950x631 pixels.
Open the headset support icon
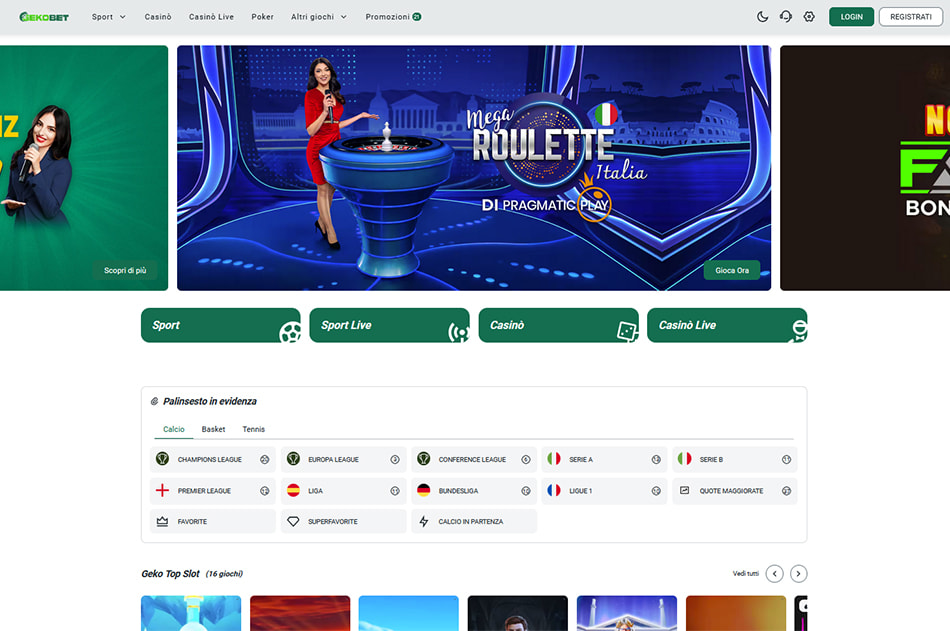coord(786,17)
